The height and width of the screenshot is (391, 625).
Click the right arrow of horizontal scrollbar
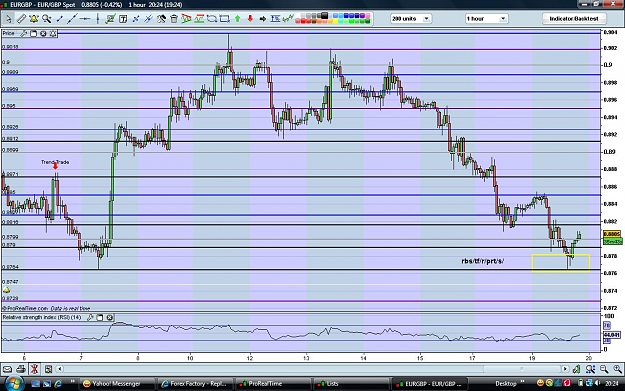coord(565,369)
